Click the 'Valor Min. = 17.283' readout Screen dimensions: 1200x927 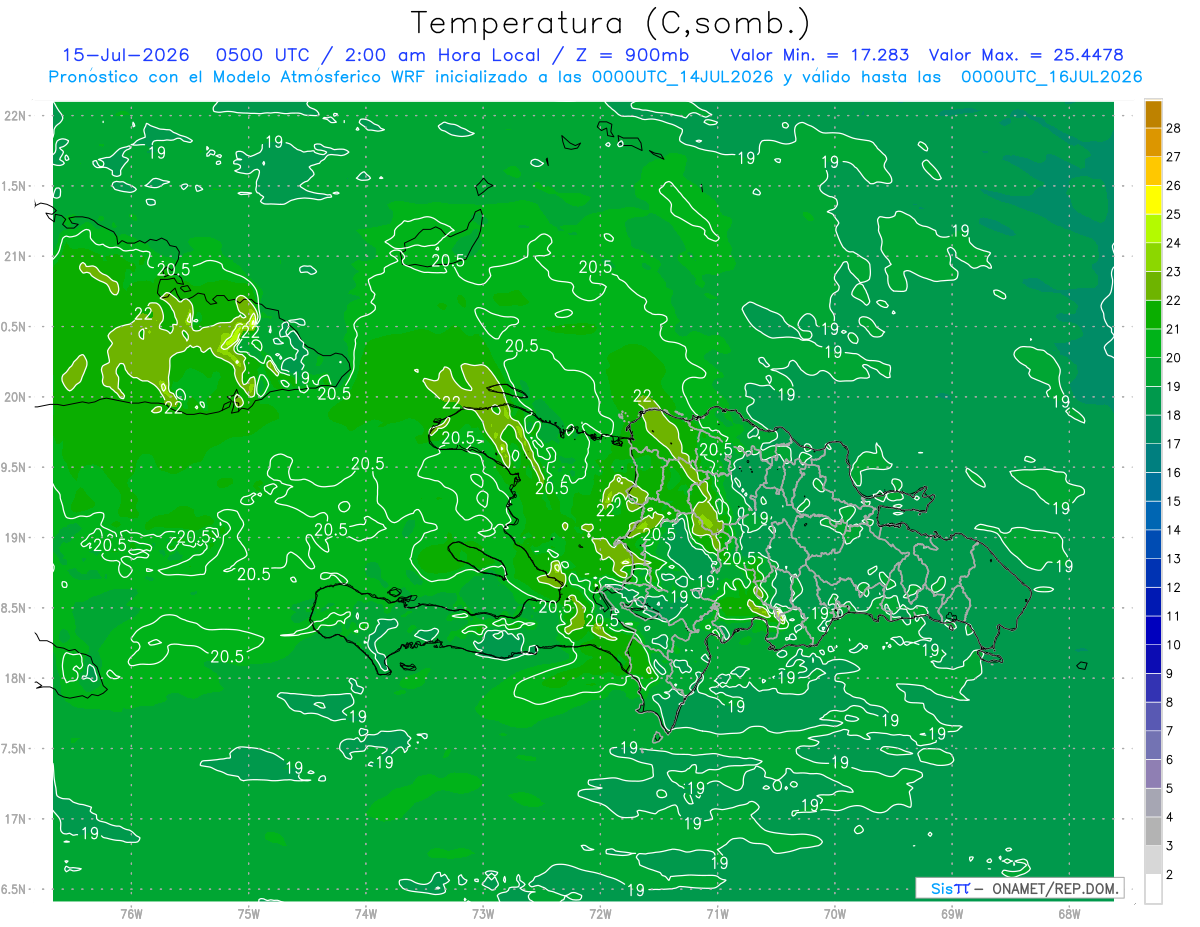[x=820, y=55]
